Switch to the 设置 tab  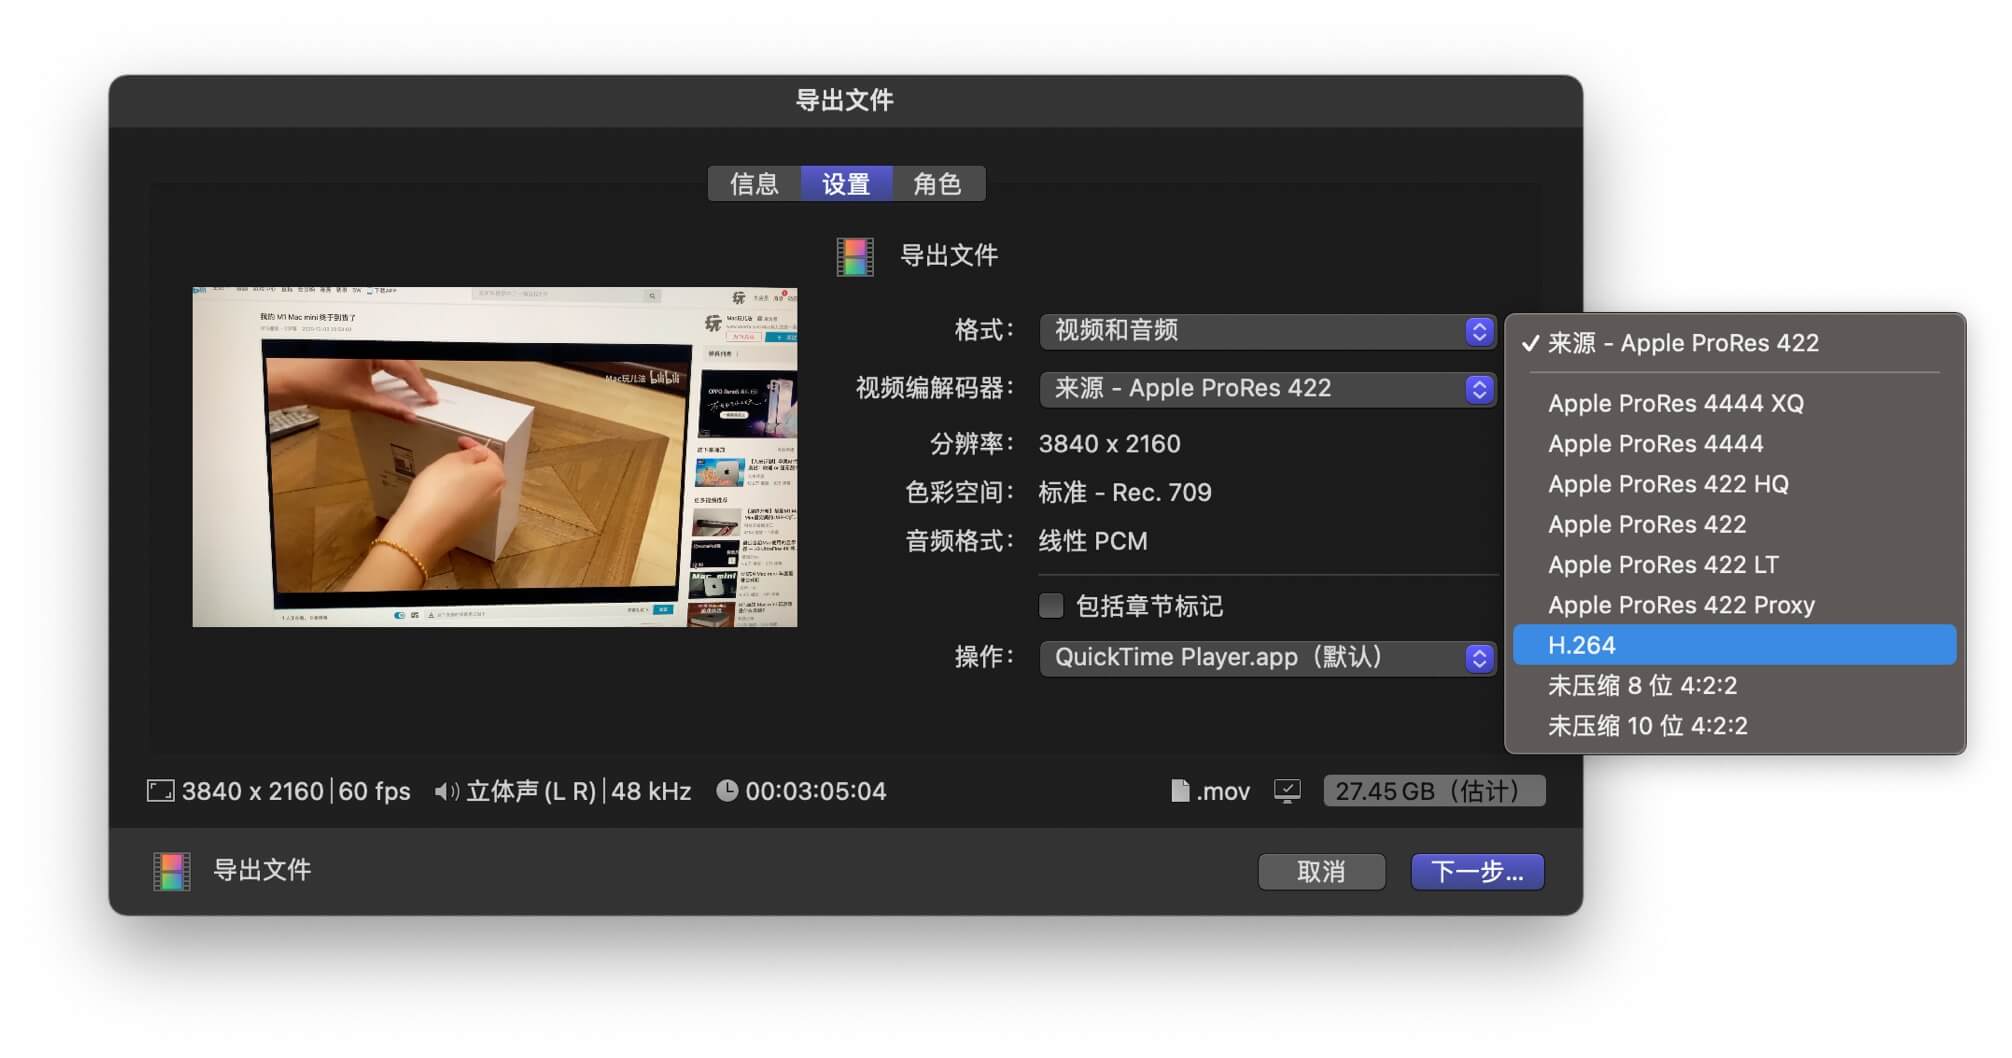(x=846, y=184)
